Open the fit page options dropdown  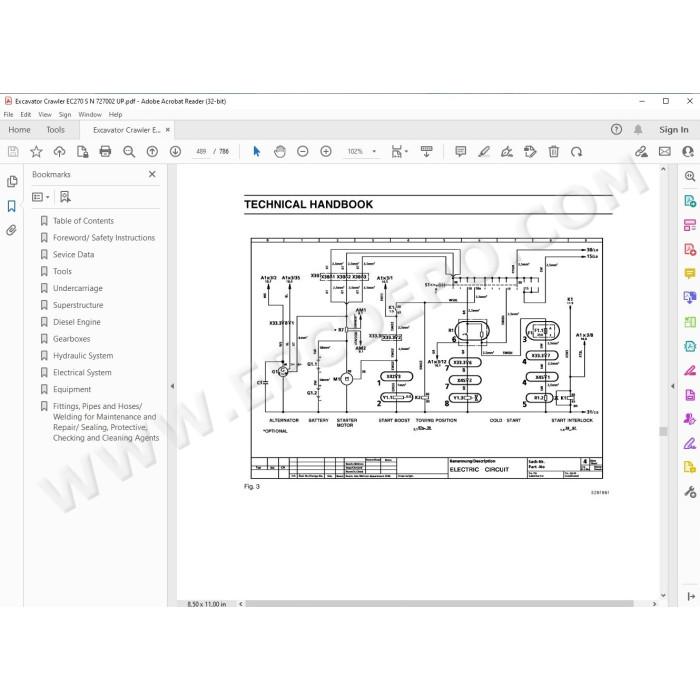click(x=399, y=152)
